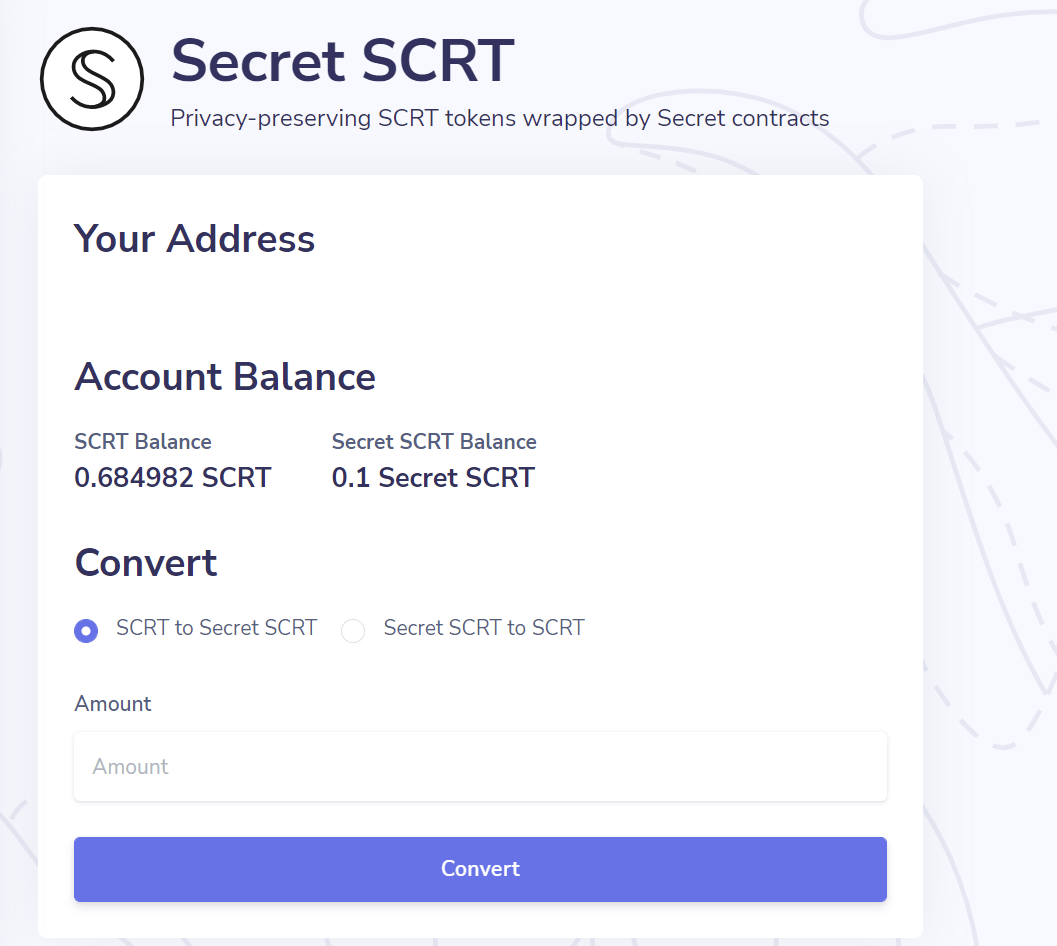Screen dimensions: 1057x946
Task: Click the Privacy-preserving SCRT tokens subtitle
Action: (499, 118)
